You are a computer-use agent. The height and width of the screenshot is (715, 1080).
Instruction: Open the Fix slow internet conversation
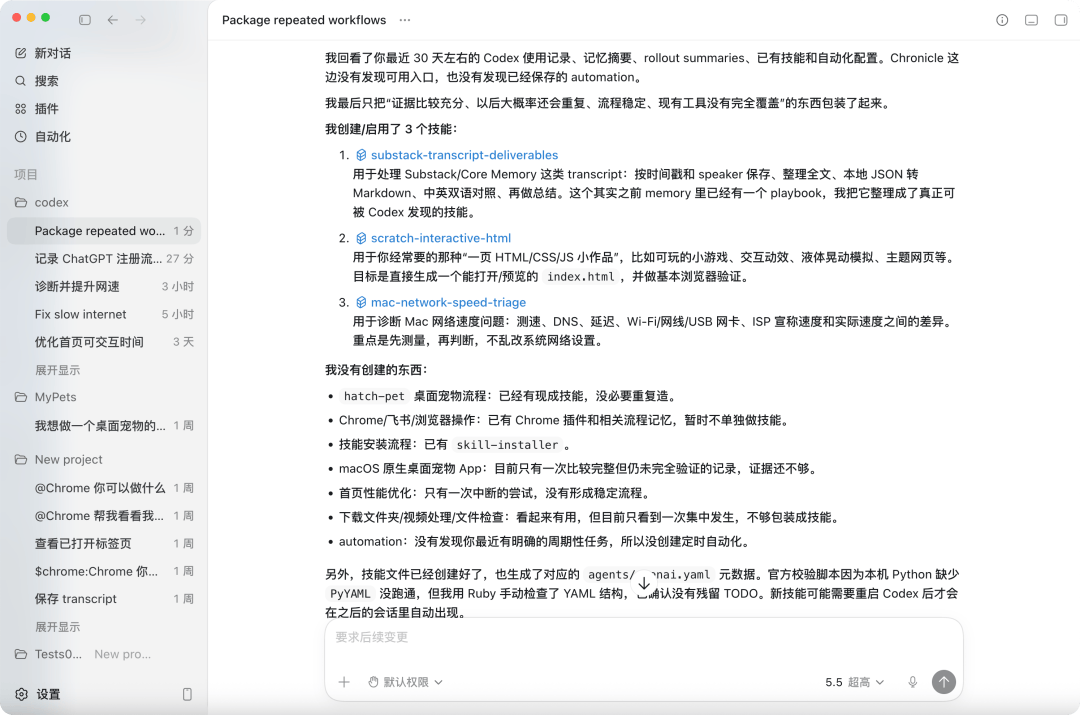(104, 314)
